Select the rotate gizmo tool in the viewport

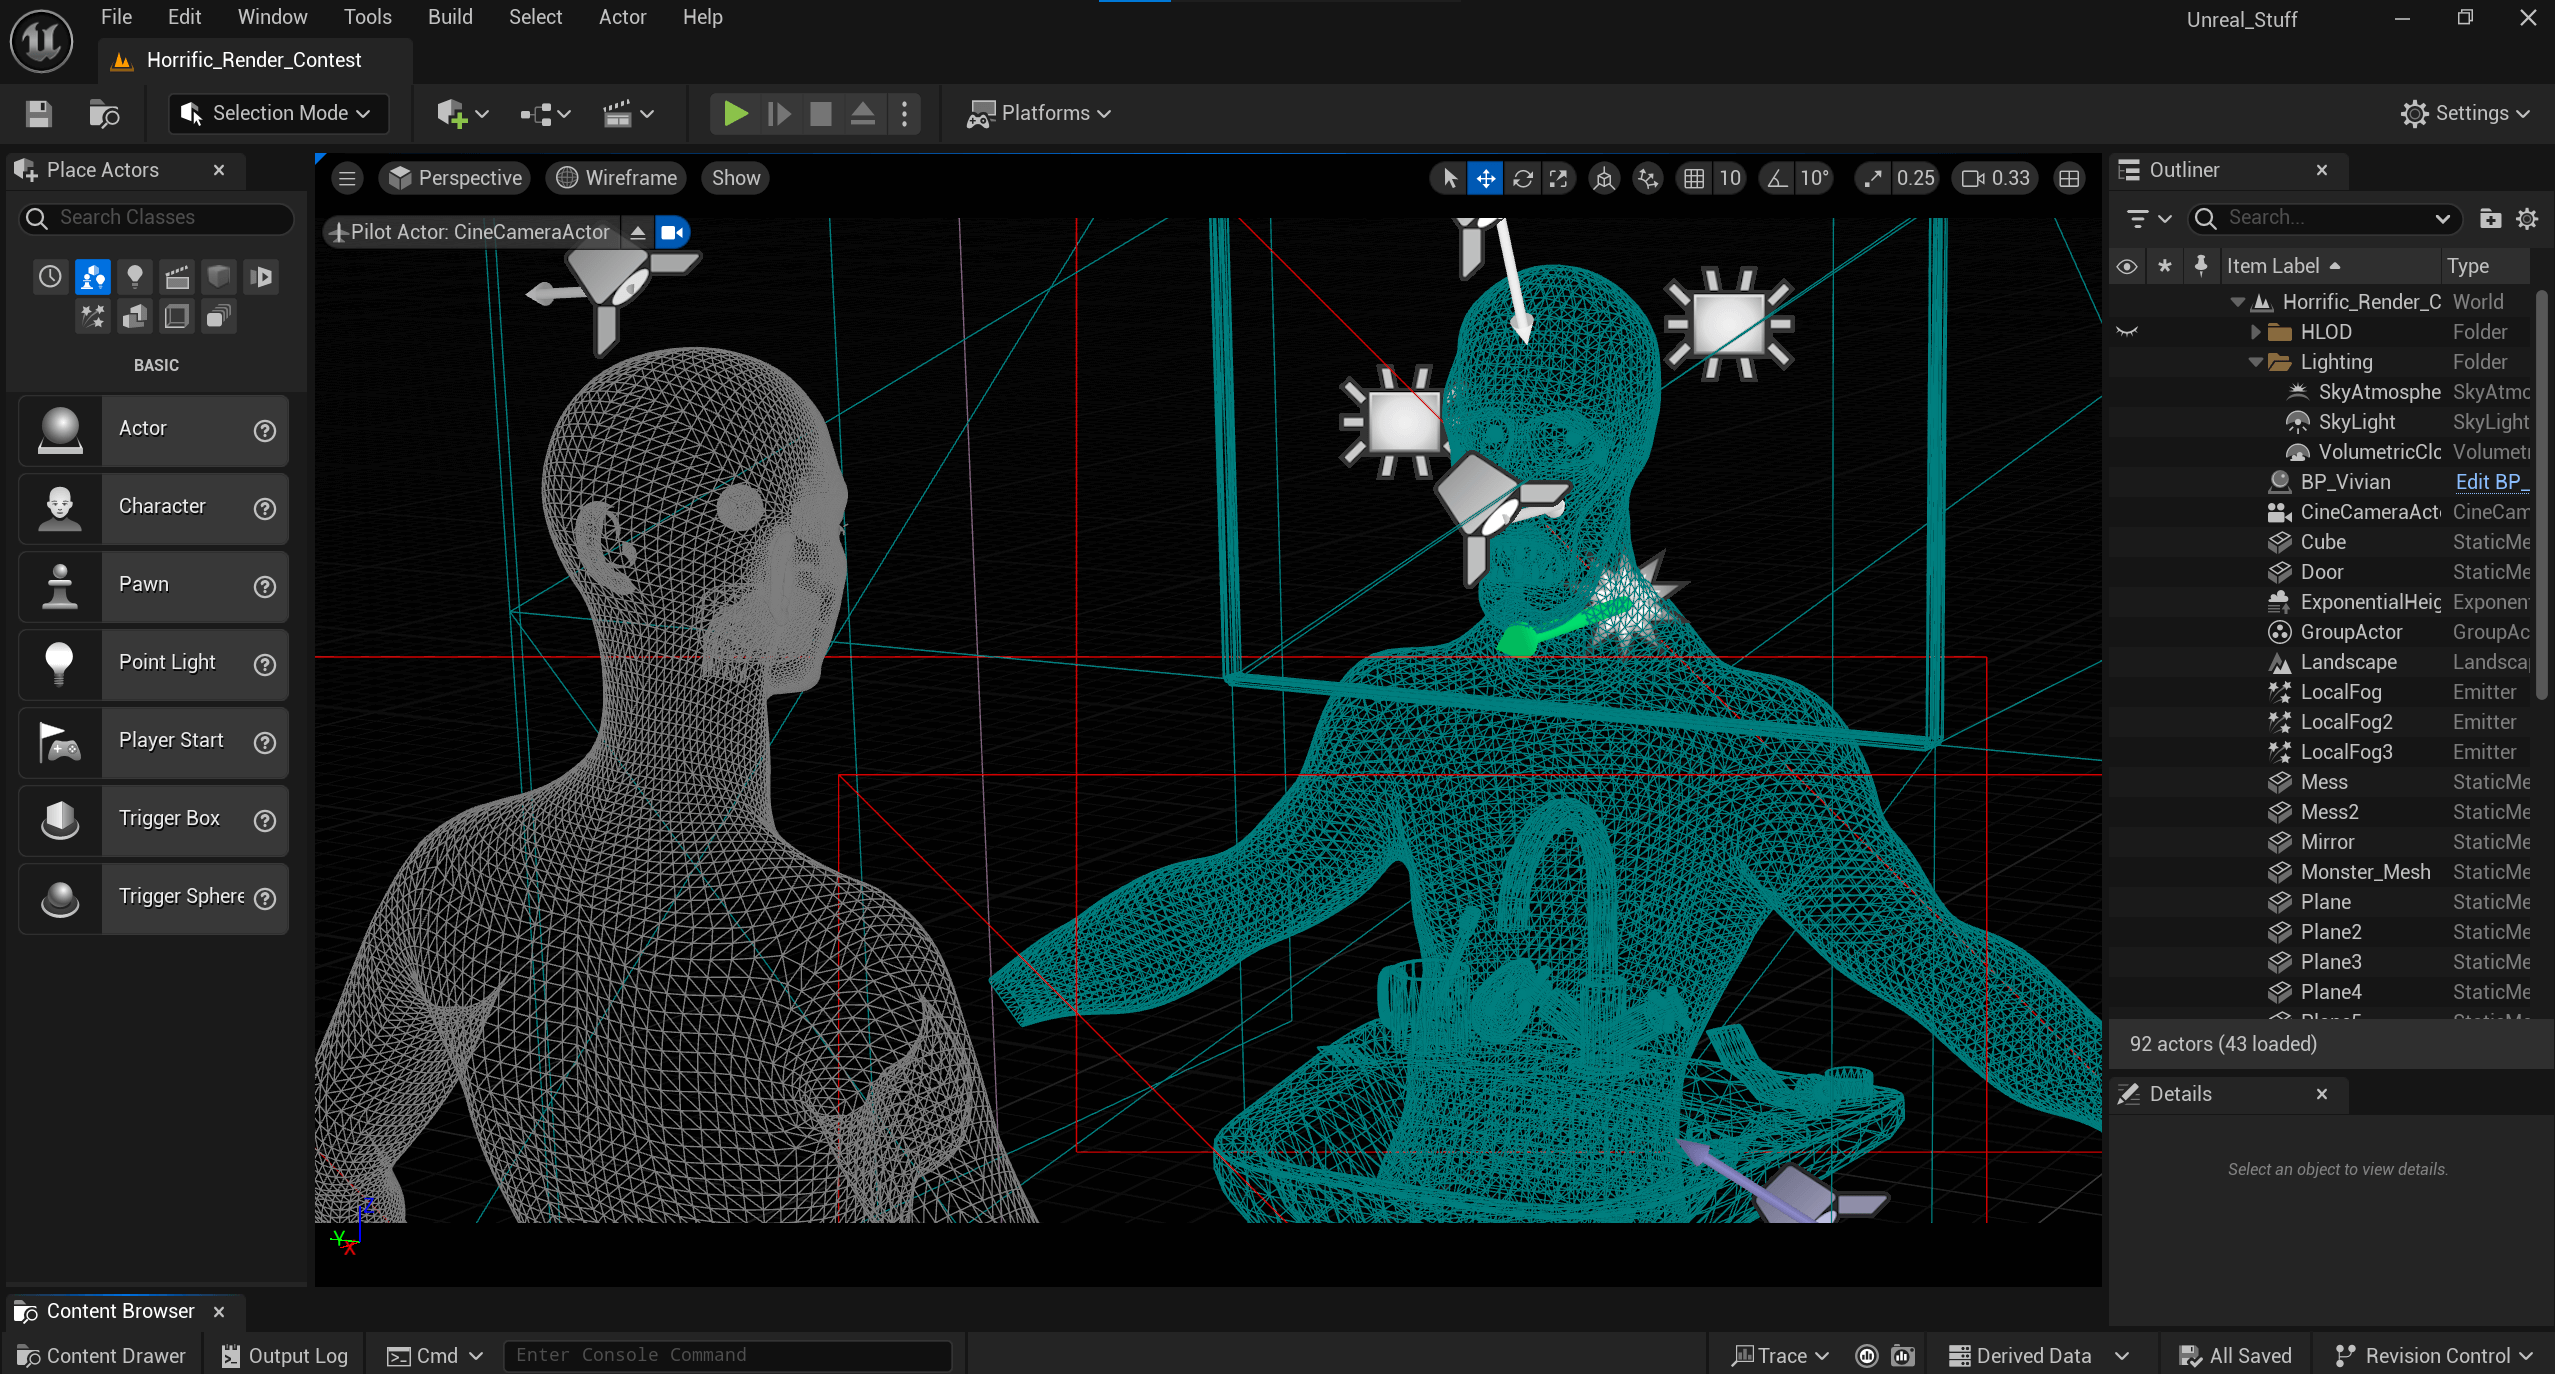tap(1522, 178)
